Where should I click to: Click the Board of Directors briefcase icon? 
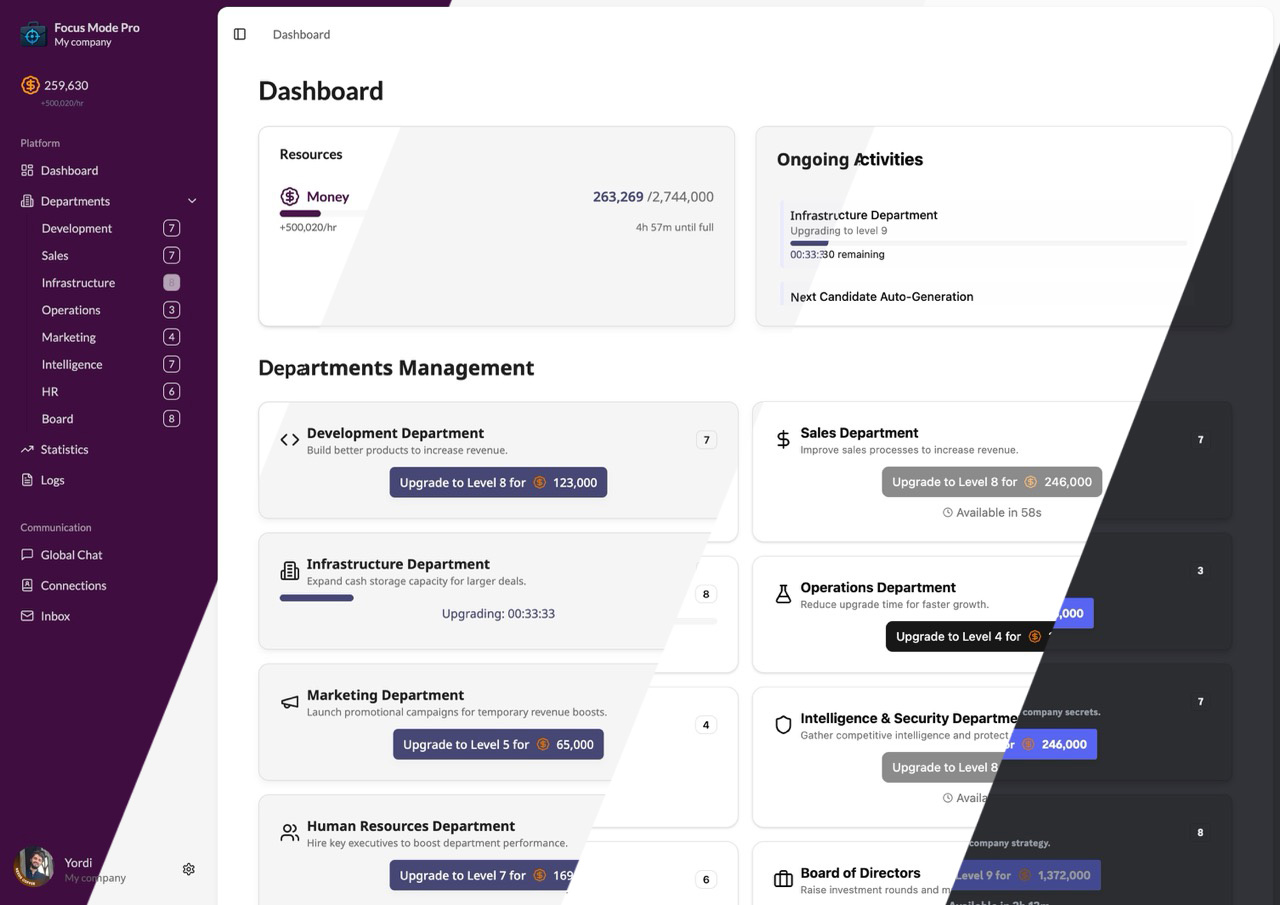(x=783, y=880)
